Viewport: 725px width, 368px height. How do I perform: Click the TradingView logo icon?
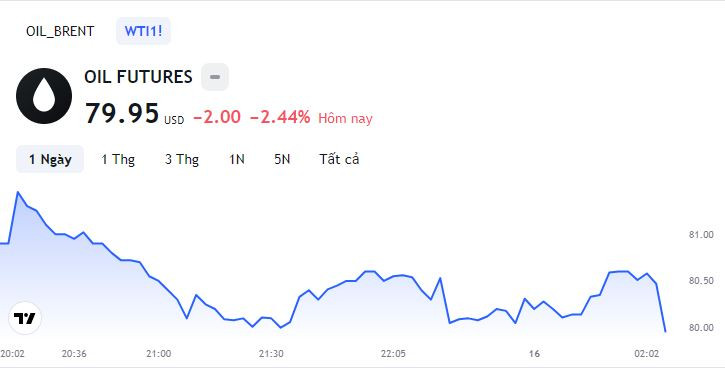click(x=25, y=318)
